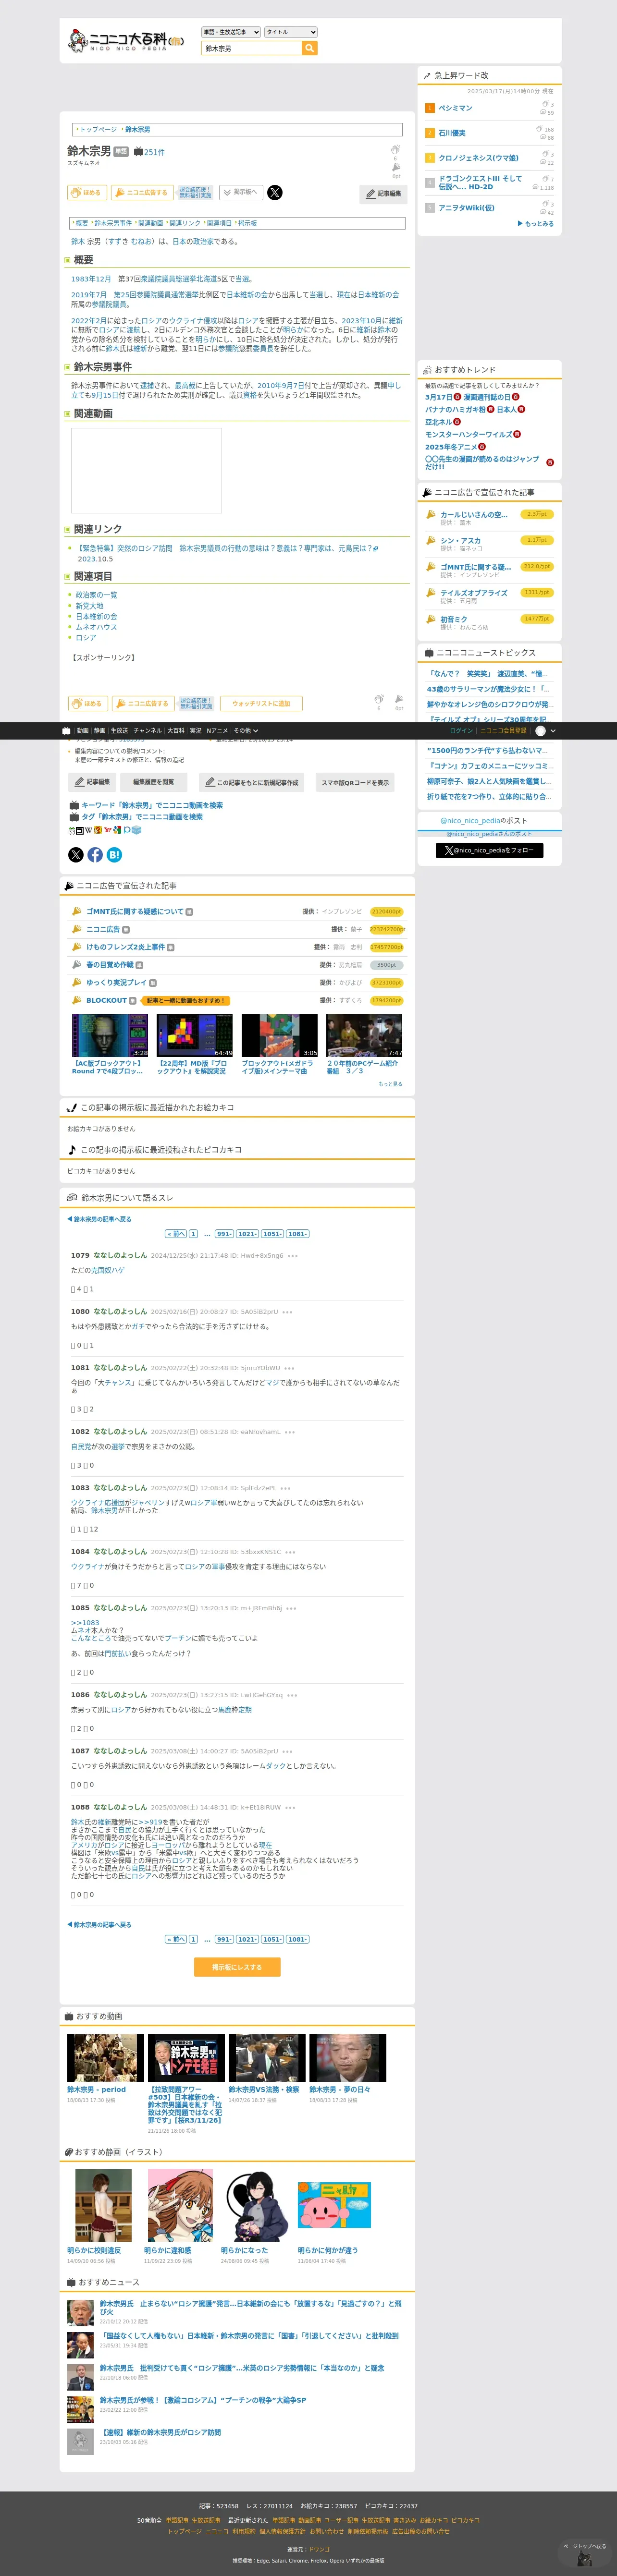Jump to 関連項目 in table of contents

point(219,223)
